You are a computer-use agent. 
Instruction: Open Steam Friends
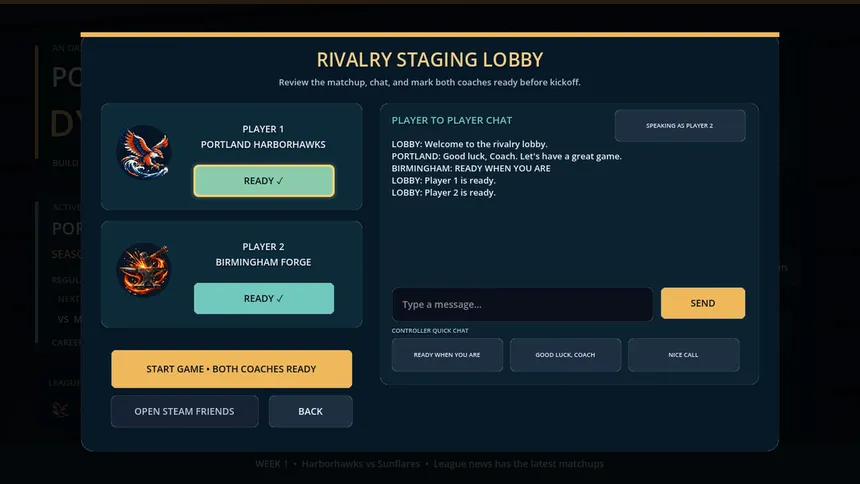click(184, 411)
